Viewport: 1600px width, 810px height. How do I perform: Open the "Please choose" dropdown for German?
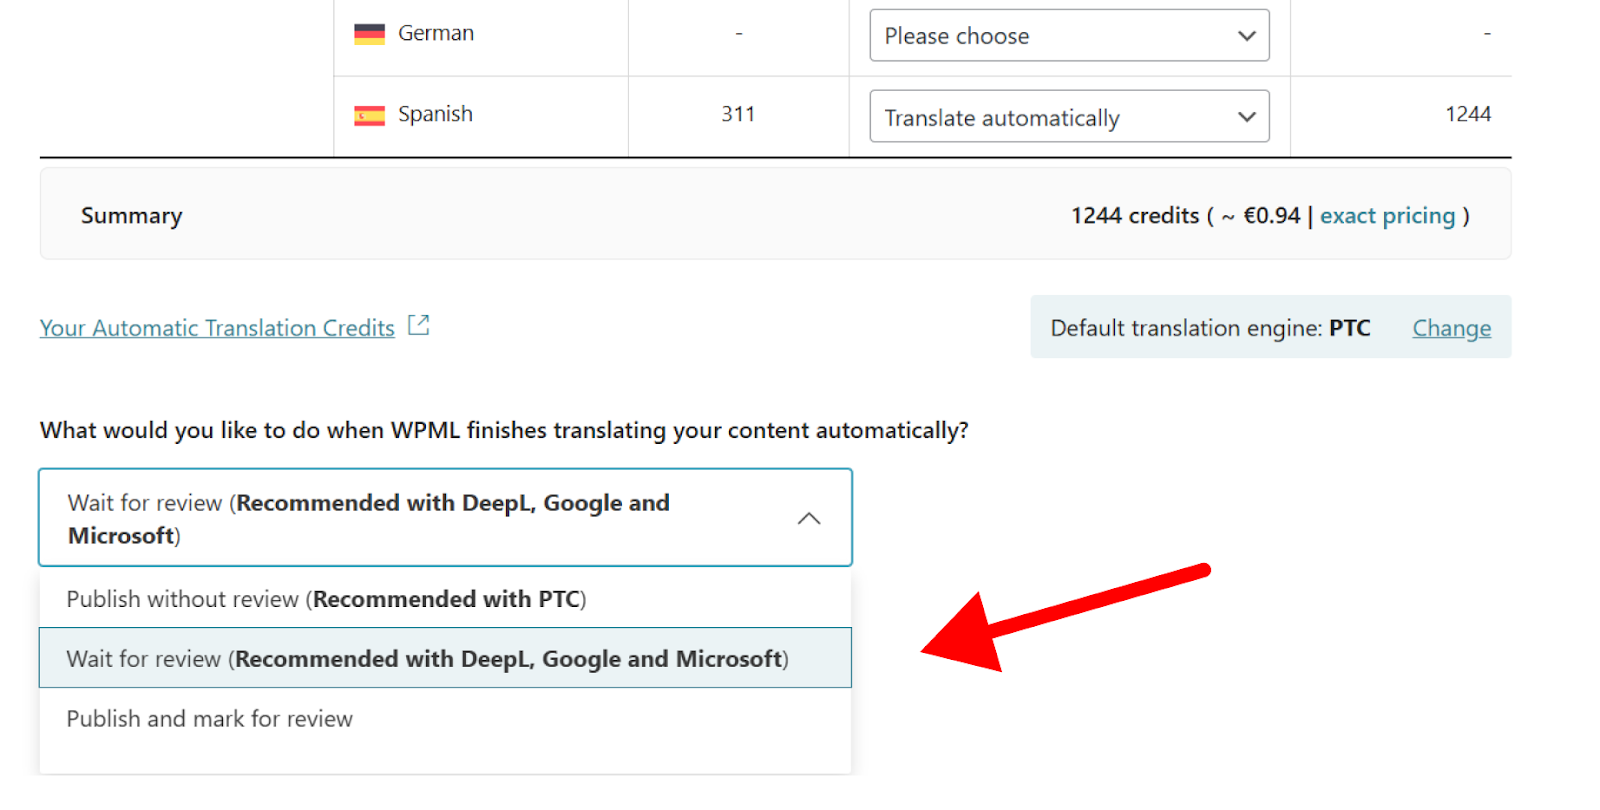tap(1068, 36)
